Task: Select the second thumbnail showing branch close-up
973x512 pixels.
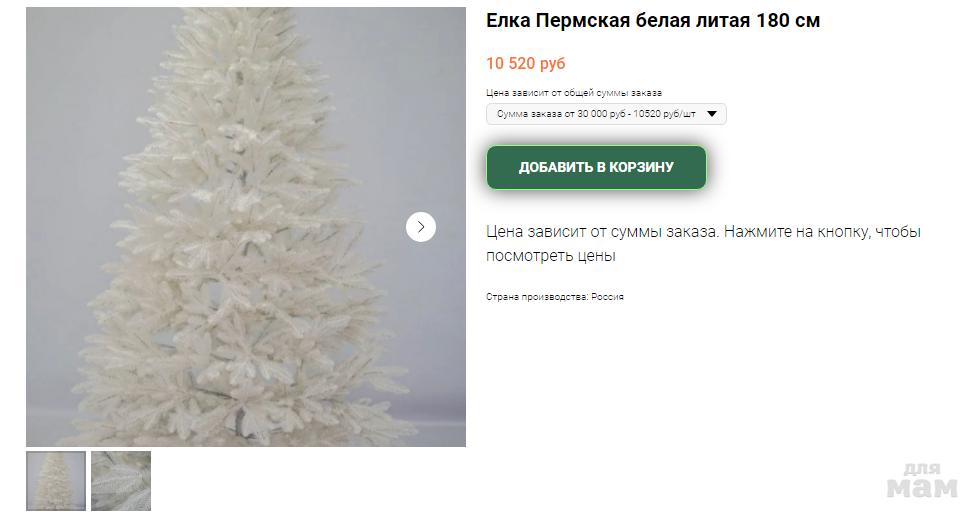Action: pyautogui.click(x=121, y=481)
